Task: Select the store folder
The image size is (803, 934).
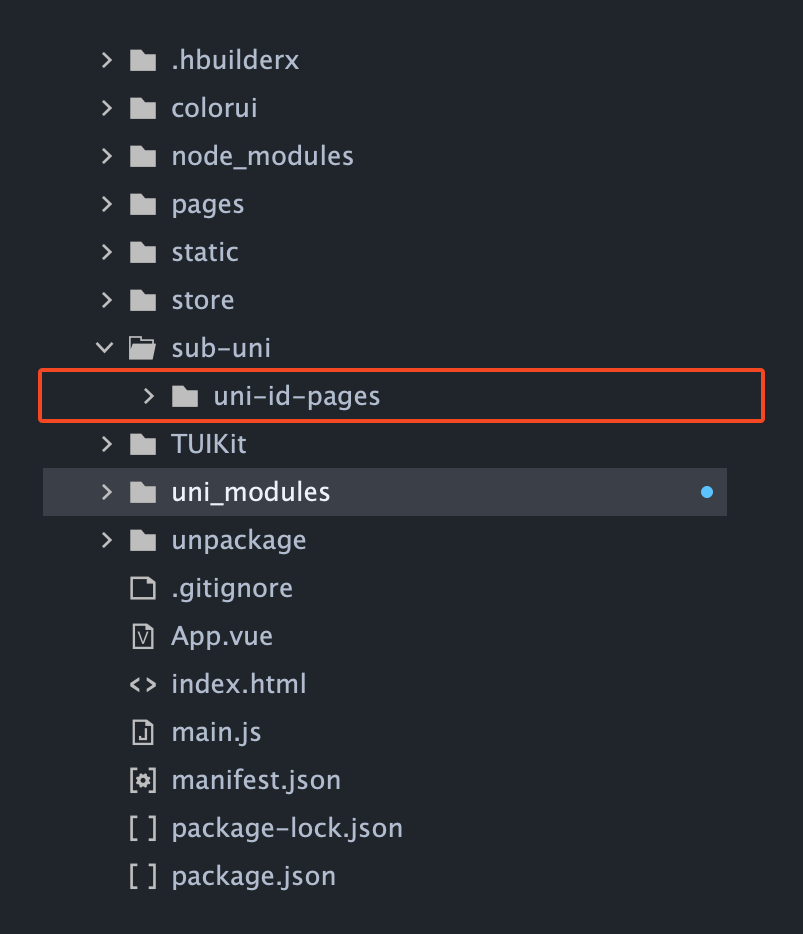Action: click(203, 300)
